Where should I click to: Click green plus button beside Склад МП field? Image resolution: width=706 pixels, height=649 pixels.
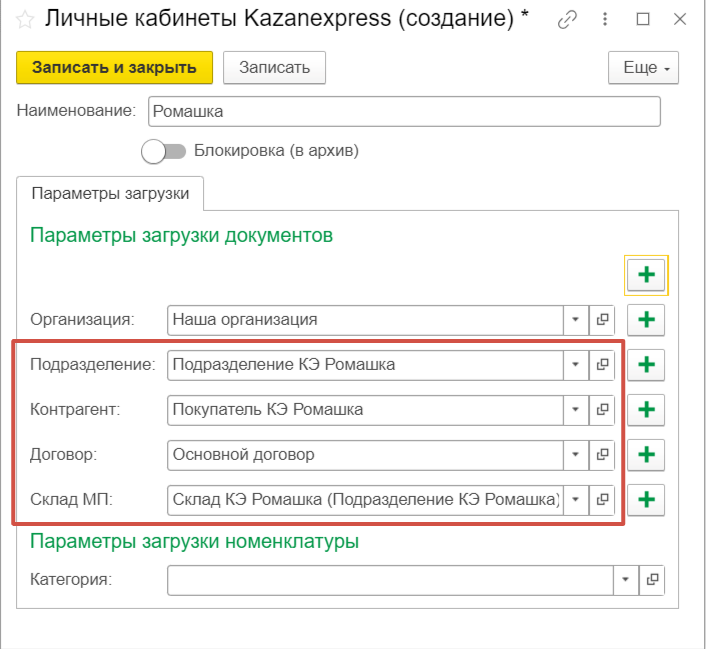pos(646,498)
